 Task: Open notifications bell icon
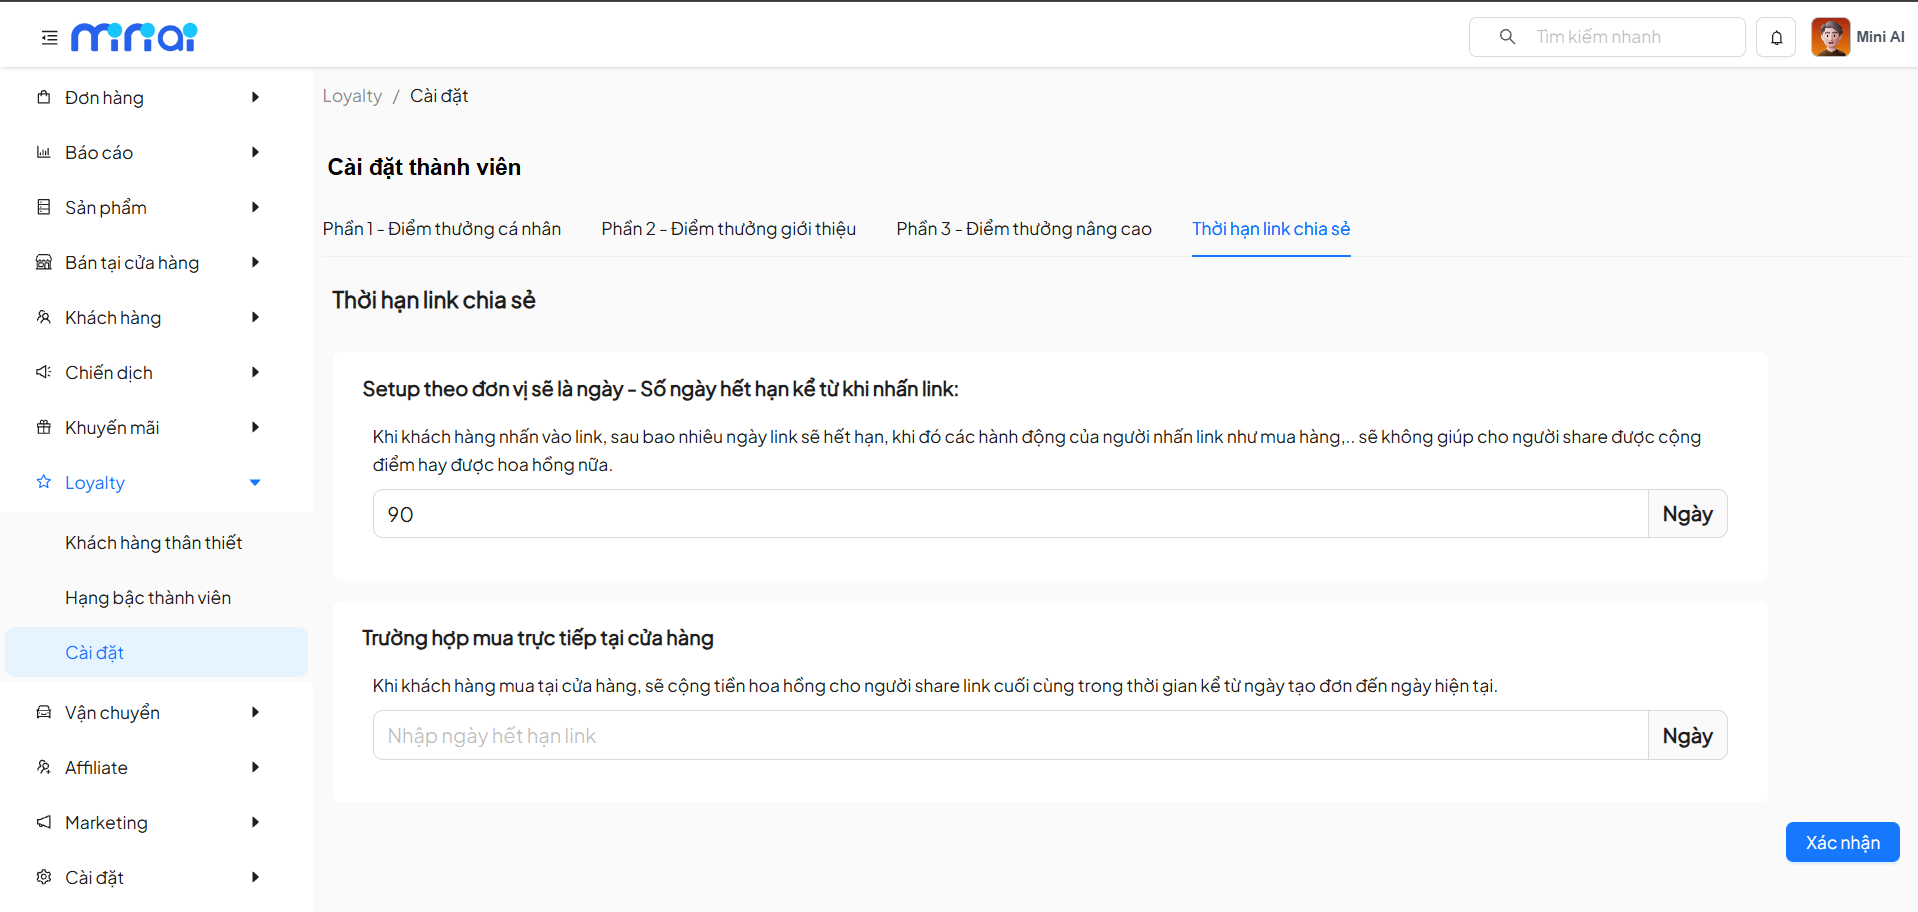tap(1776, 38)
